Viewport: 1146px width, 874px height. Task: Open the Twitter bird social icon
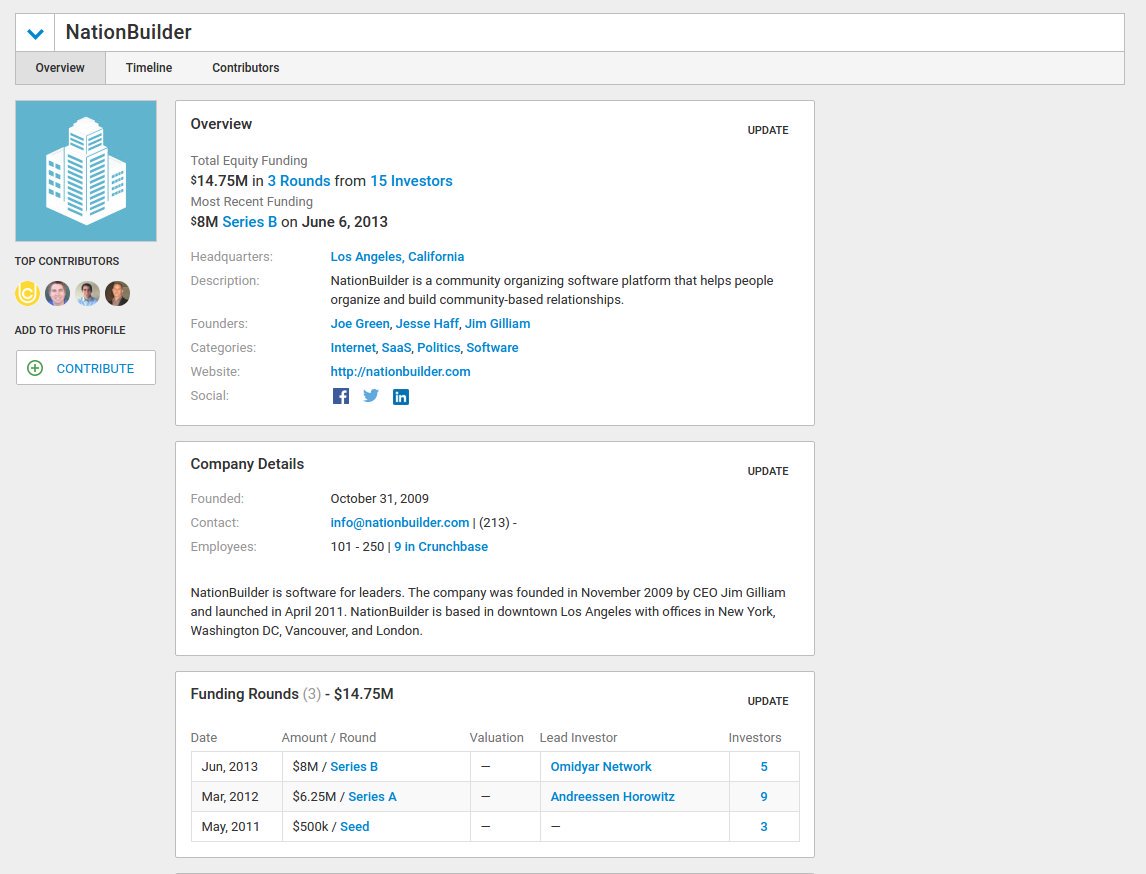(x=371, y=396)
